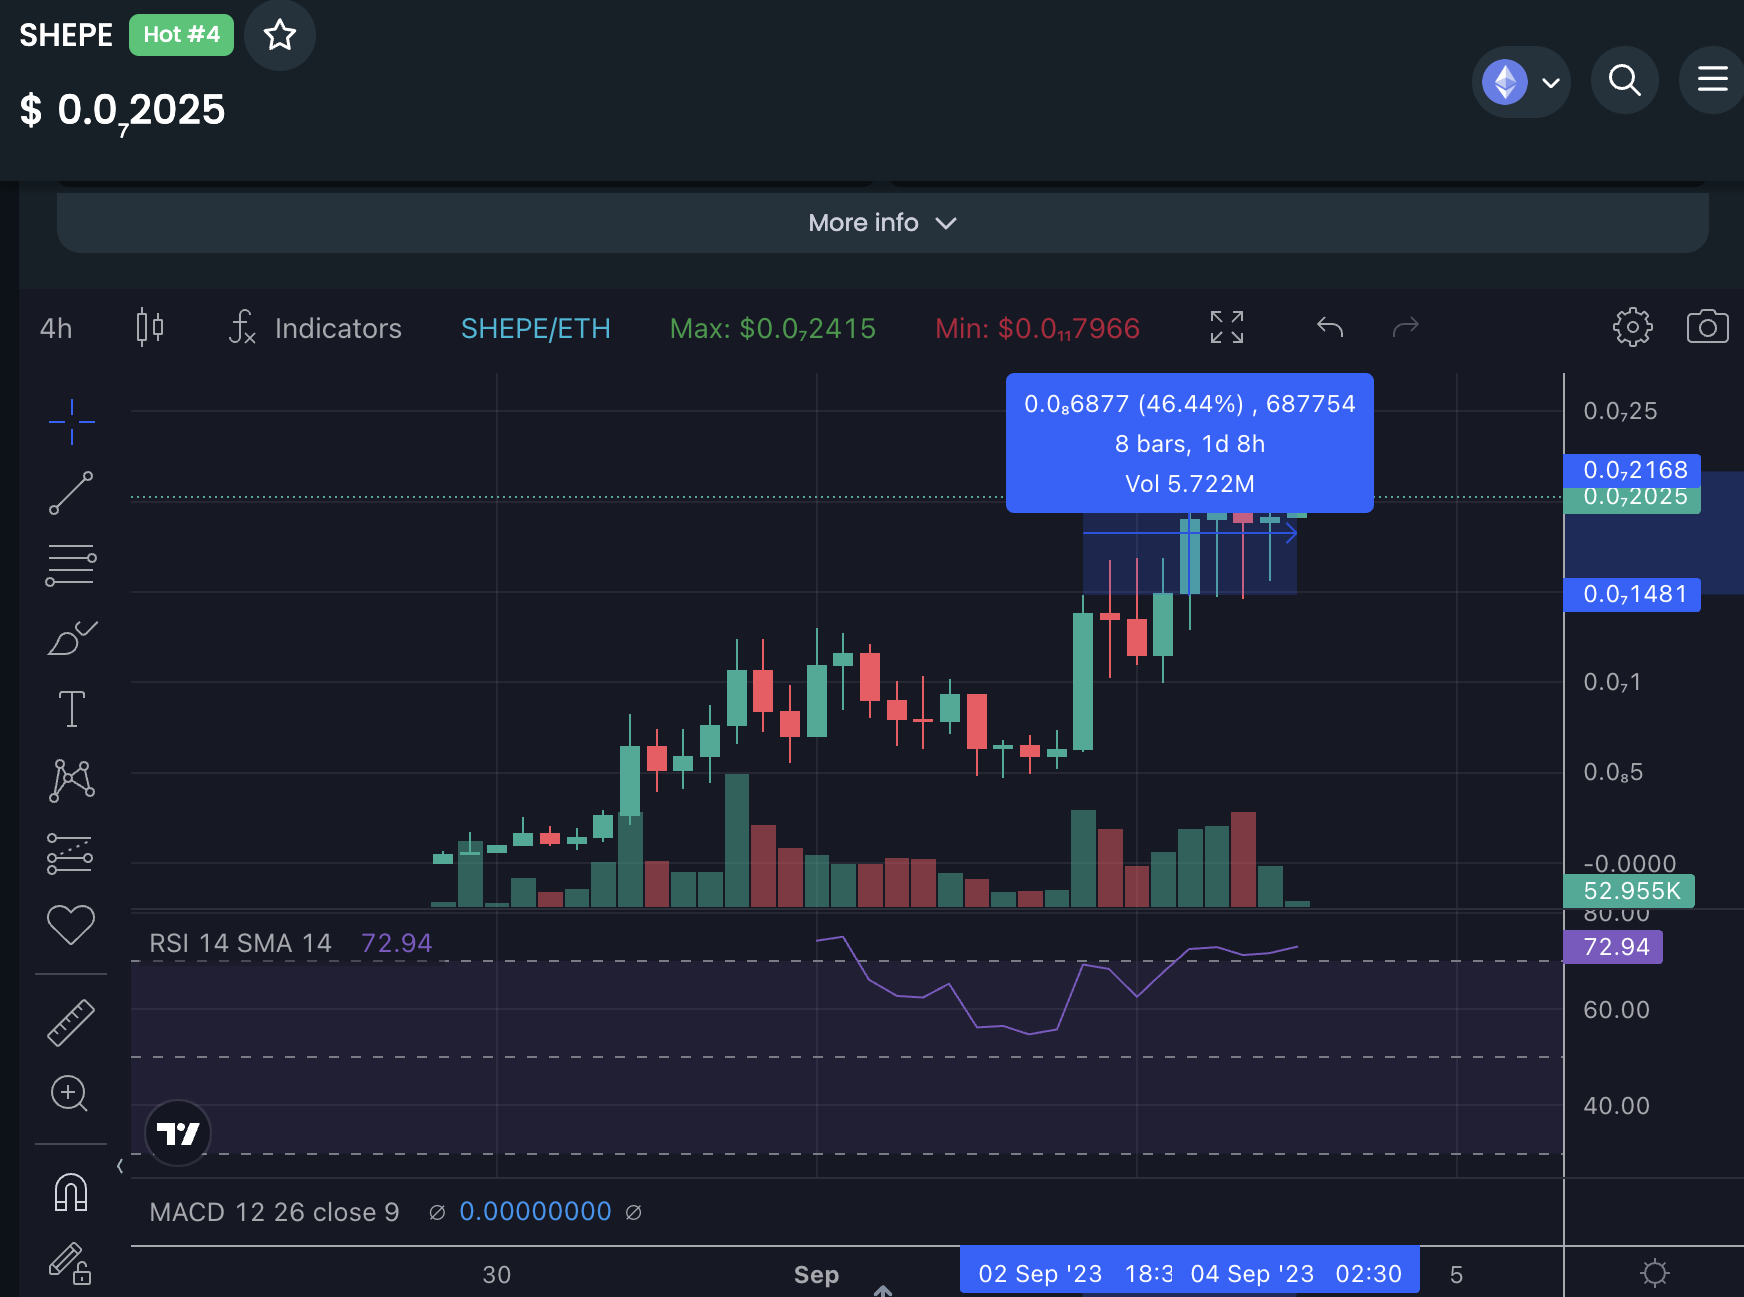
Task: Open the candlestick chart style selector
Action: pos(150,327)
